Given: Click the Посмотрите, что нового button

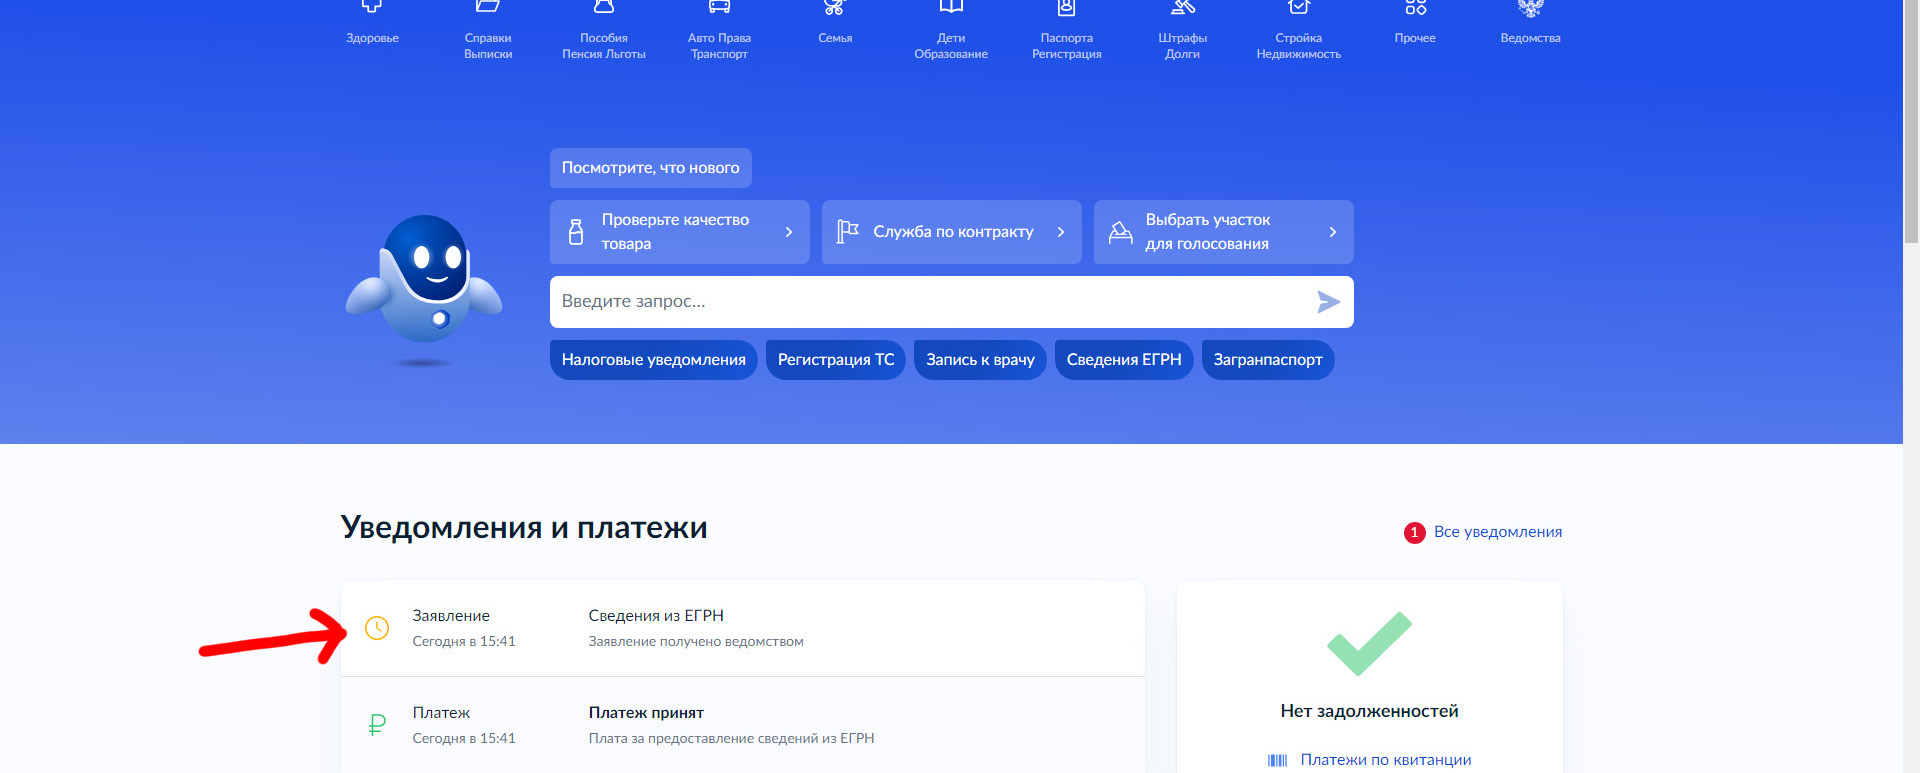Looking at the screenshot, I should point(650,168).
